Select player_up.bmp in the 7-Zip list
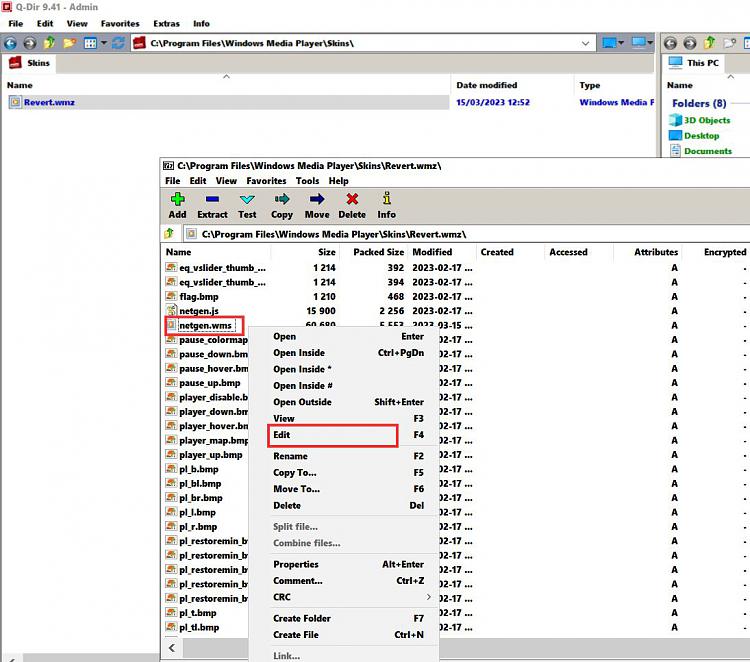The image size is (750, 662). pyautogui.click(x=210, y=455)
